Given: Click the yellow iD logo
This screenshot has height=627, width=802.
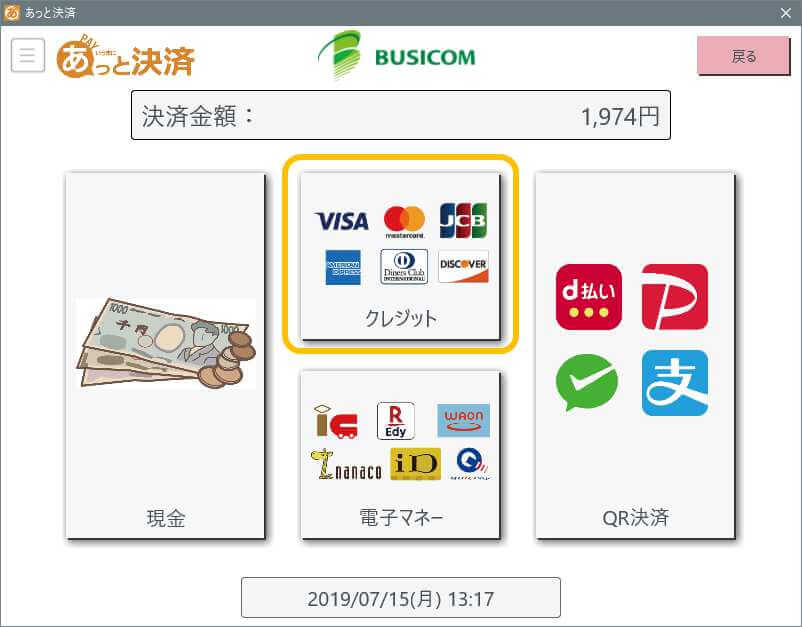Looking at the screenshot, I should click(x=415, y=464).
